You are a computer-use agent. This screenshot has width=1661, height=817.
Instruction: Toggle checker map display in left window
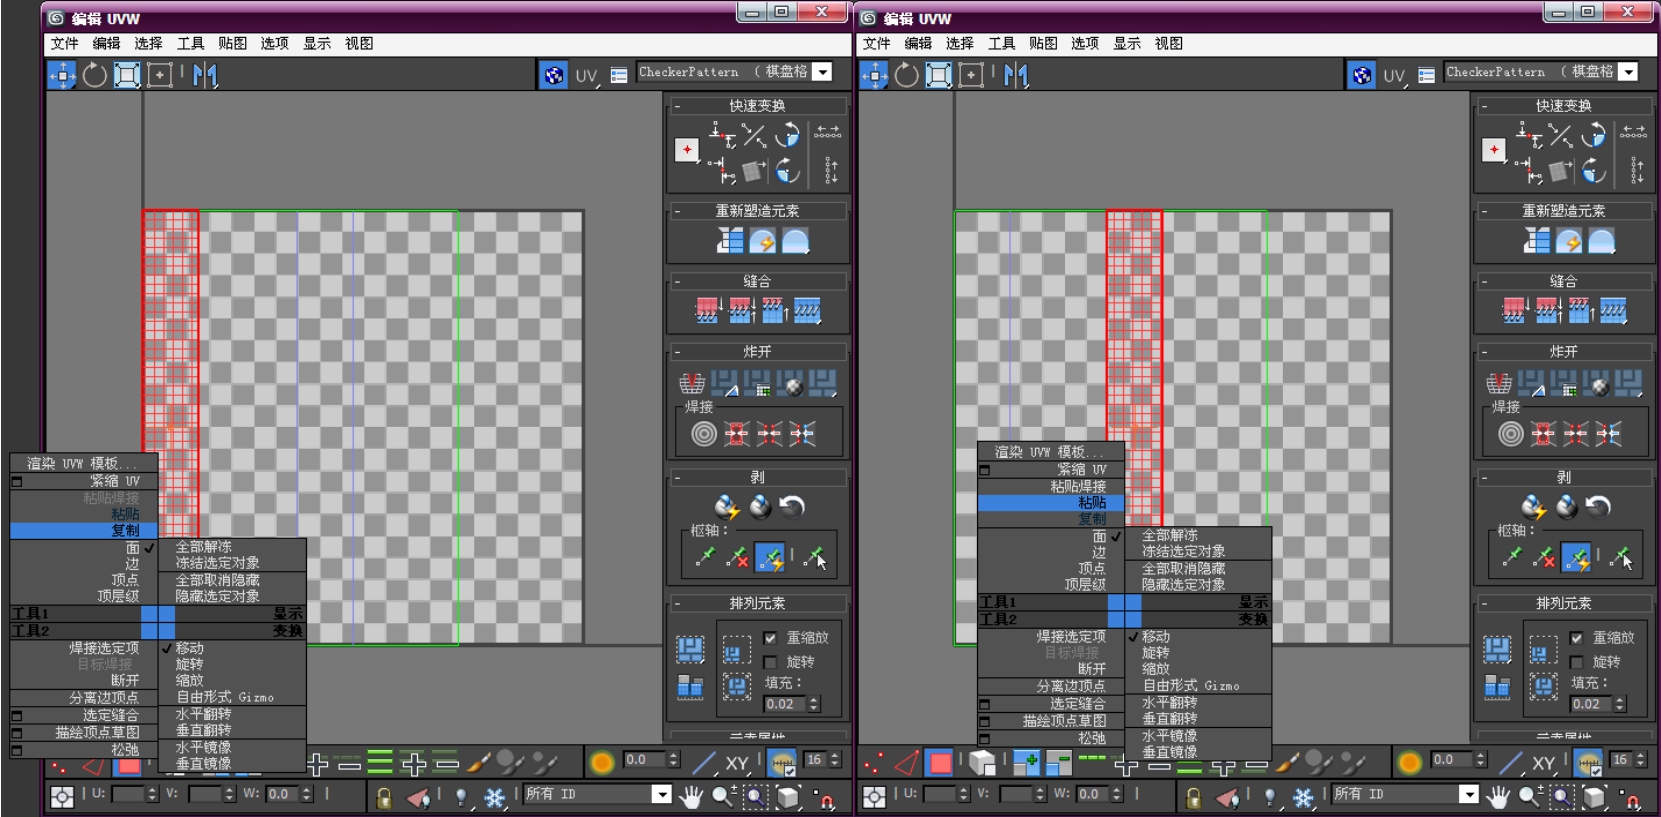tap(553, 75)
